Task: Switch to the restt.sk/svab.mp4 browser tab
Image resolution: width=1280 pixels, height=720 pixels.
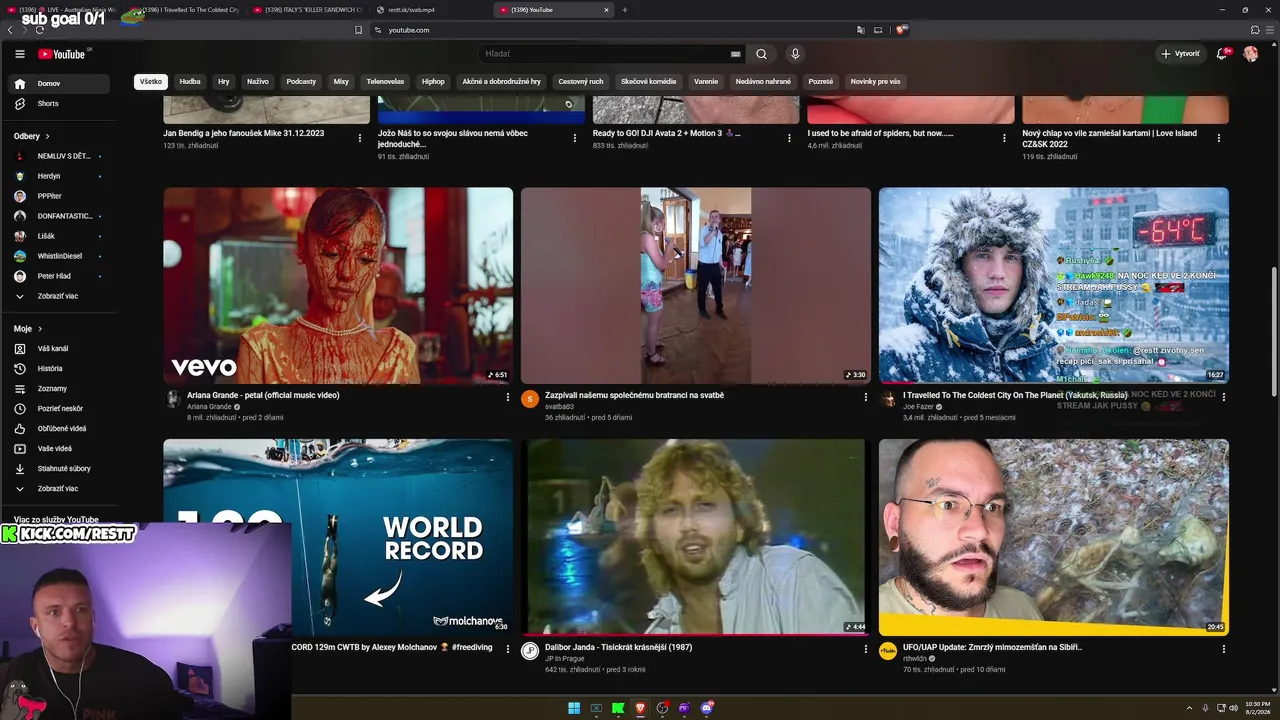Action: pos(430,10)
